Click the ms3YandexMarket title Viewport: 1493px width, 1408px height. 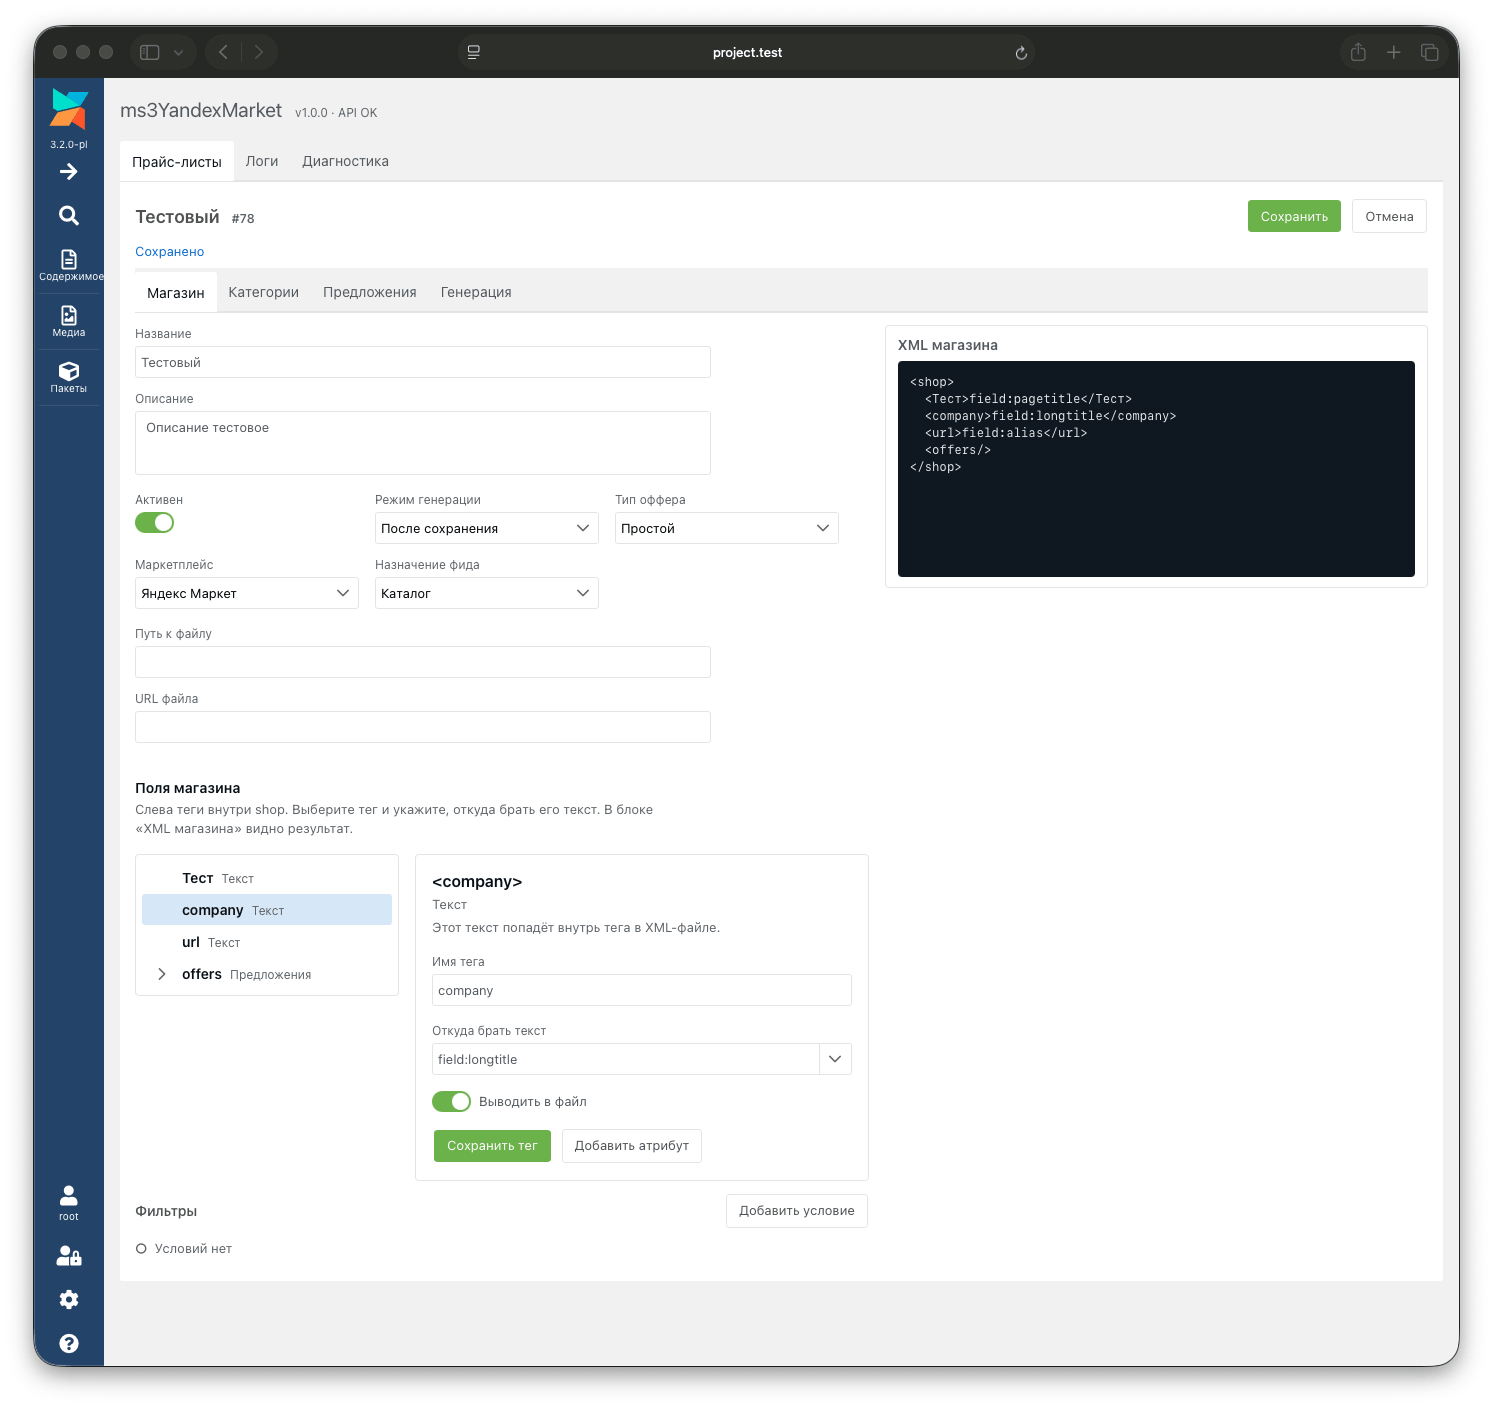[201, 110]
